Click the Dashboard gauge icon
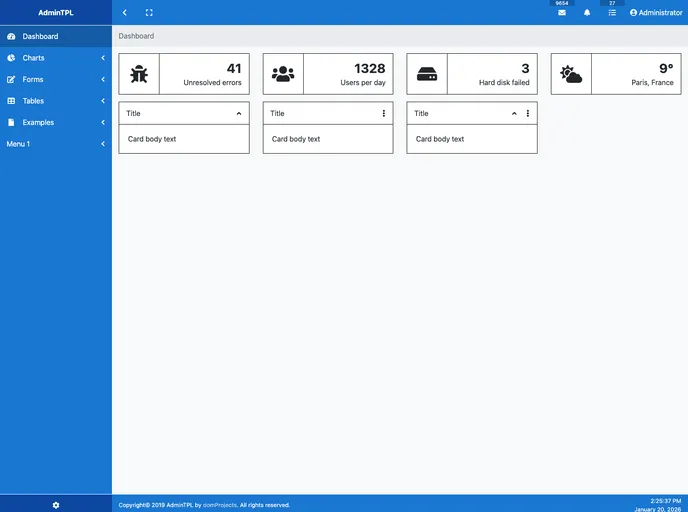688x512 pixels. tap(11, 36)
